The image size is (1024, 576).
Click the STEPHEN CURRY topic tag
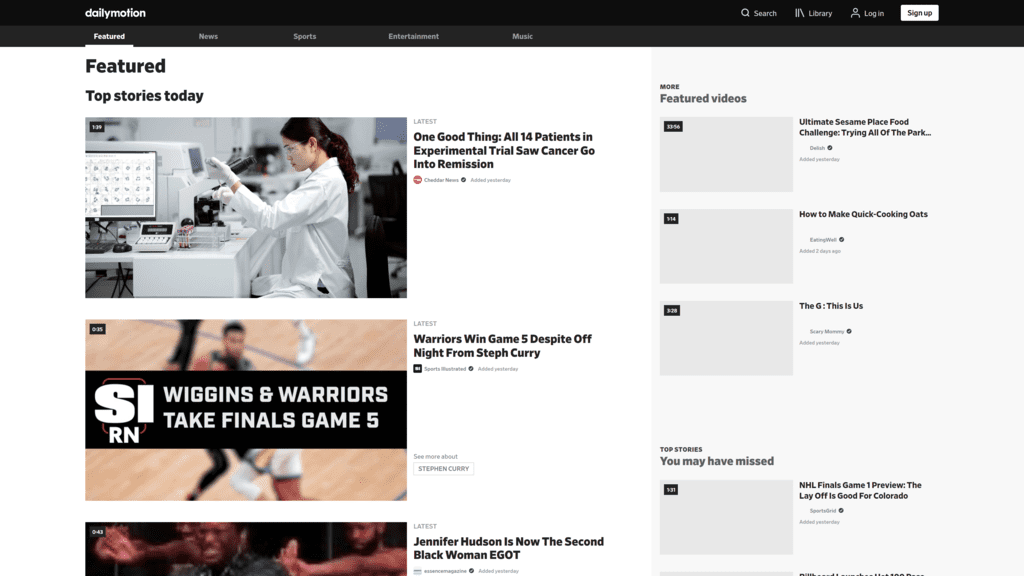tap(443, 469)
